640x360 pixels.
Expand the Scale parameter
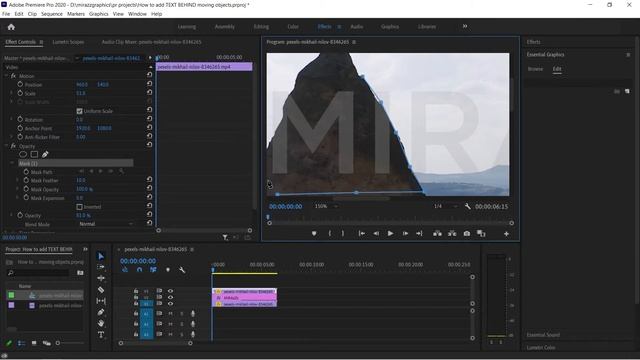coord(11,93)
